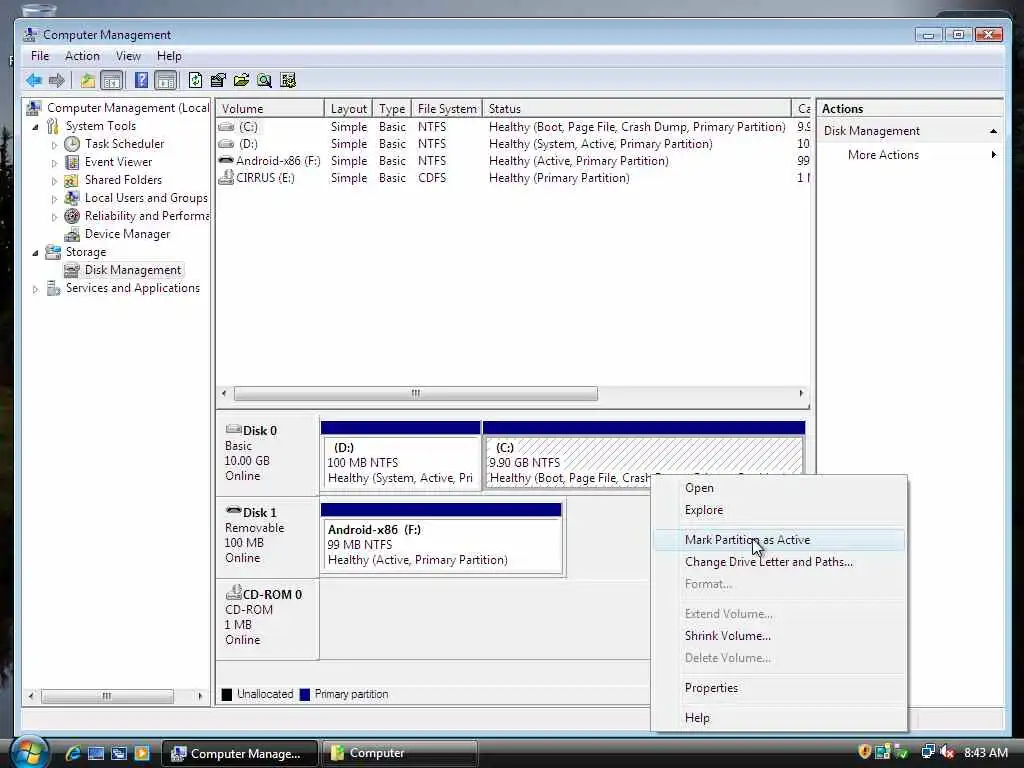Viewport: 1024px width, 768px height.
Task: Select Shrink Volume from context menu
Action: [x=779, y=636]
